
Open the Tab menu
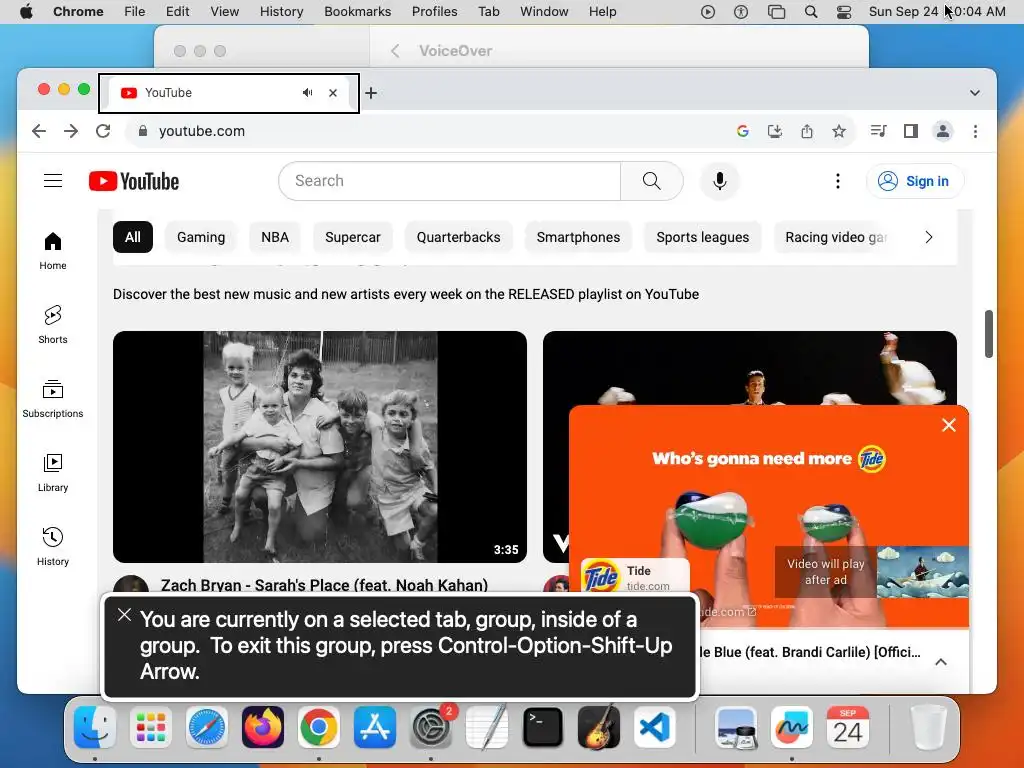pos(488,12)
